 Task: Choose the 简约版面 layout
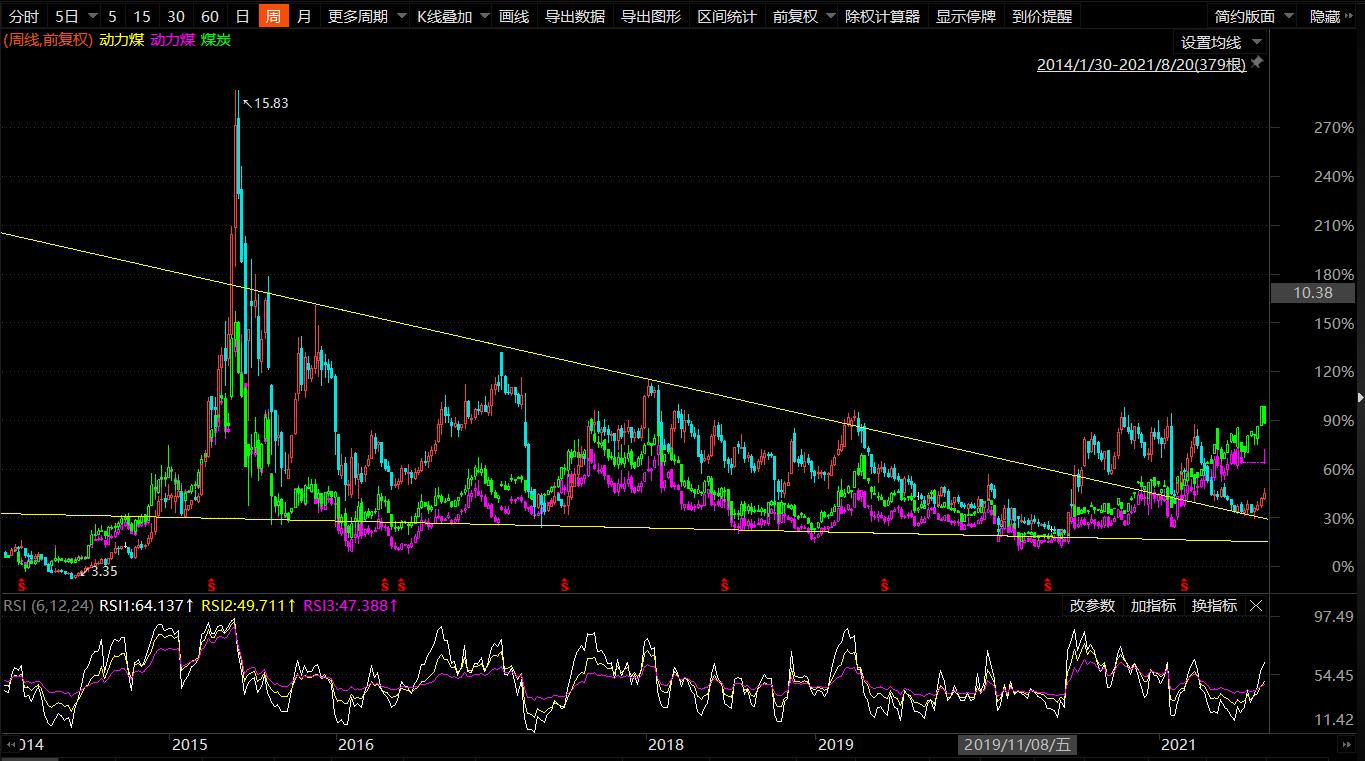tap(1245, 16)
